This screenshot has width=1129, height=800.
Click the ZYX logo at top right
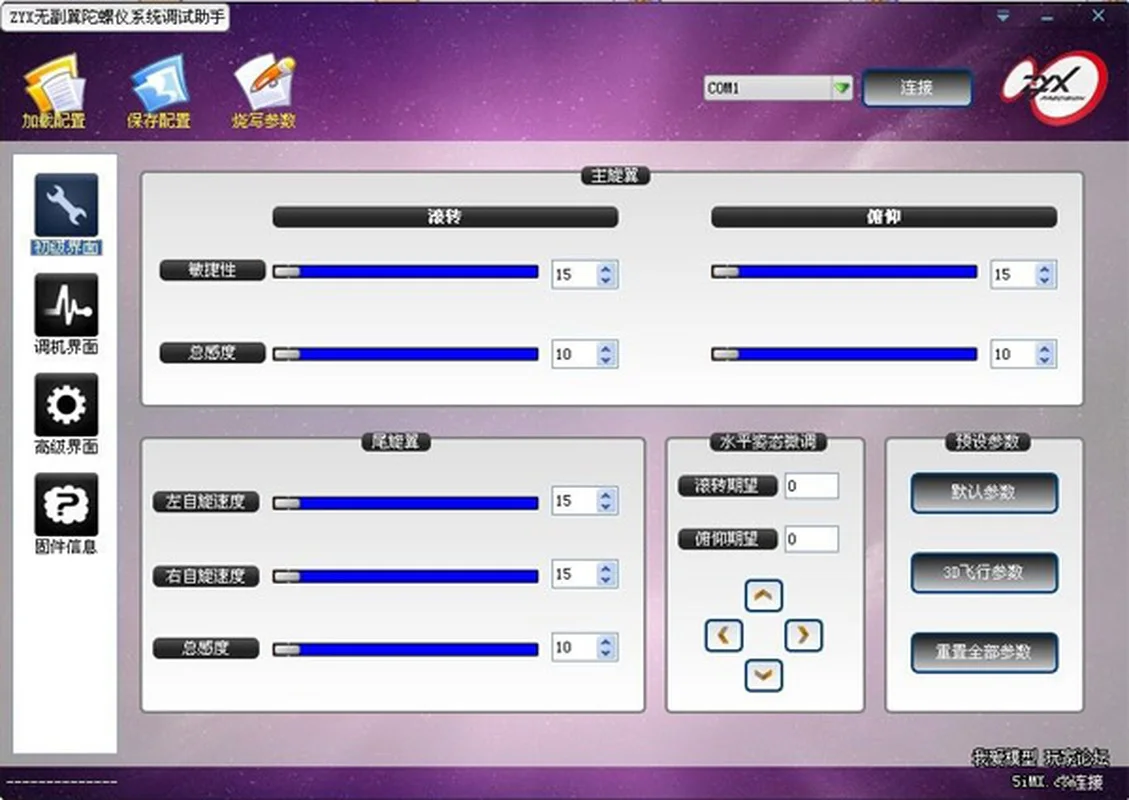click(x=1054, y=88)
